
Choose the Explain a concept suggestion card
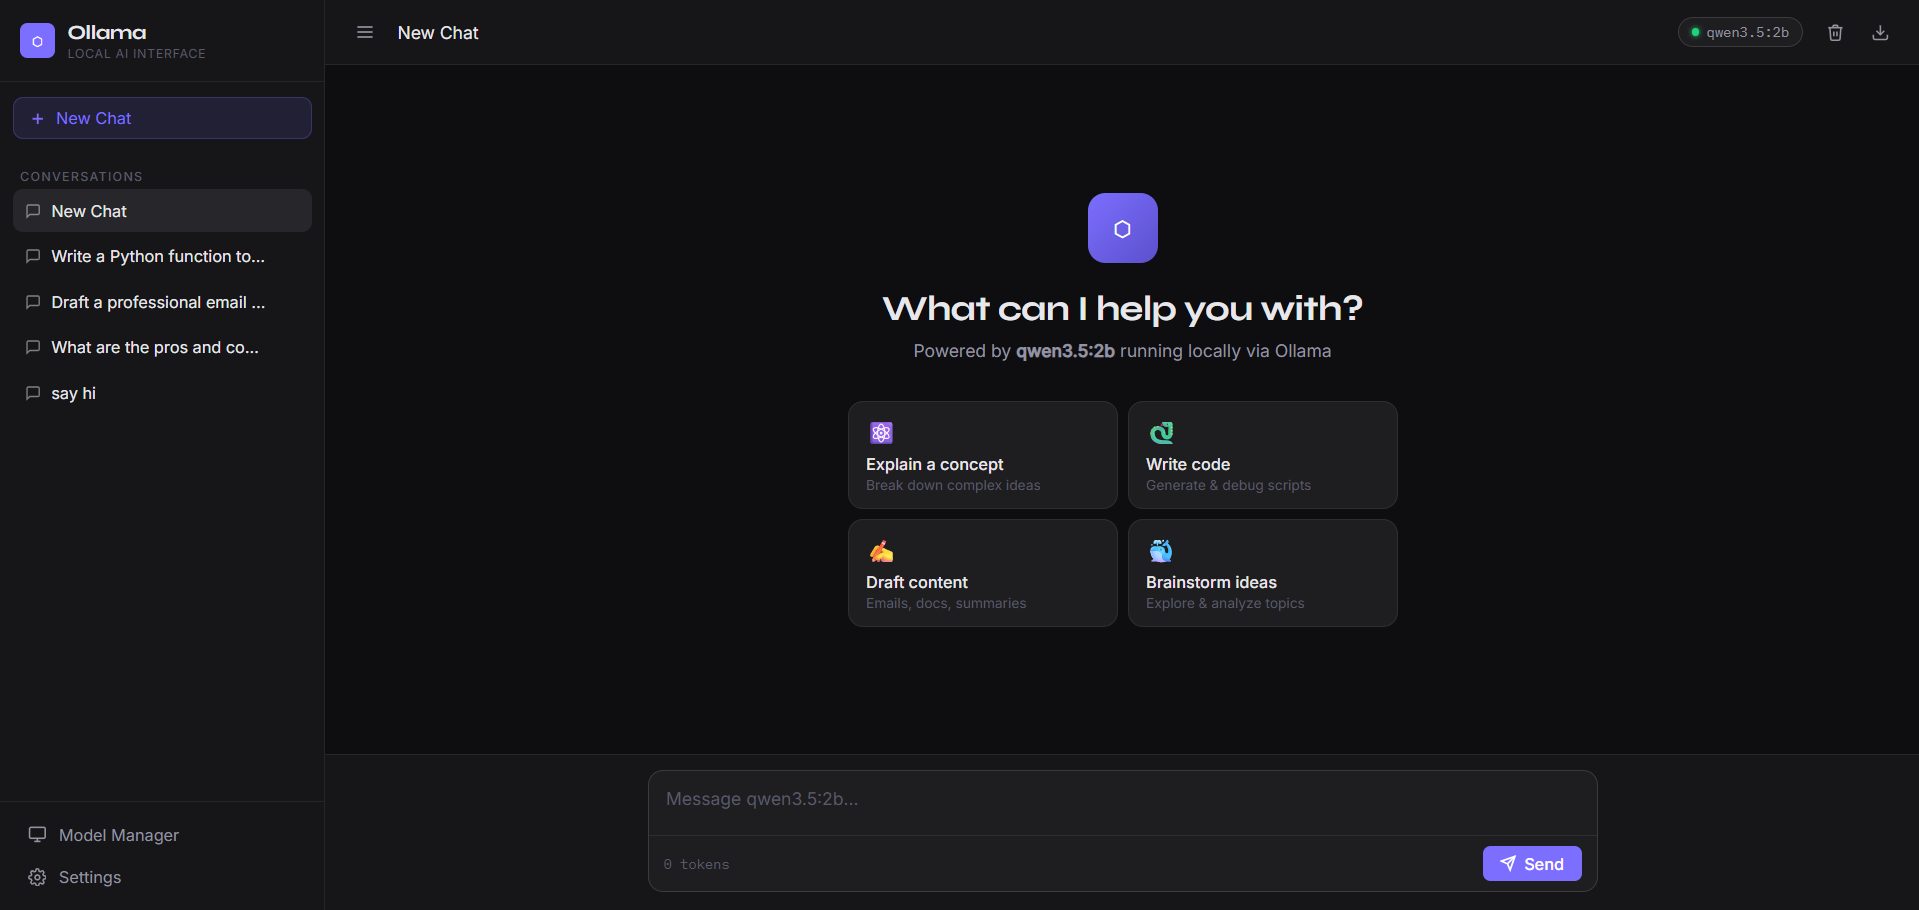[982, 455]
